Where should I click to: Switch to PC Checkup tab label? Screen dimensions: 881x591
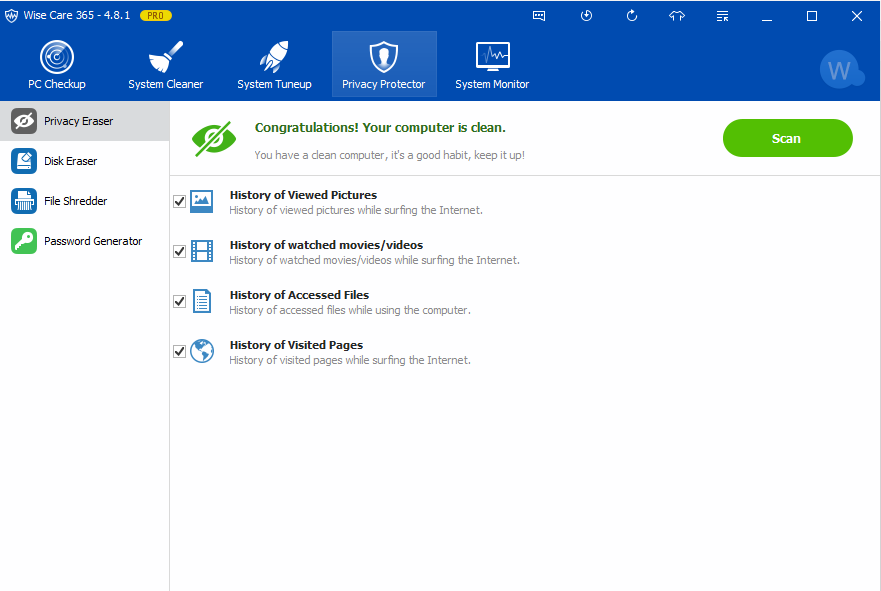(x=57, y=84)
